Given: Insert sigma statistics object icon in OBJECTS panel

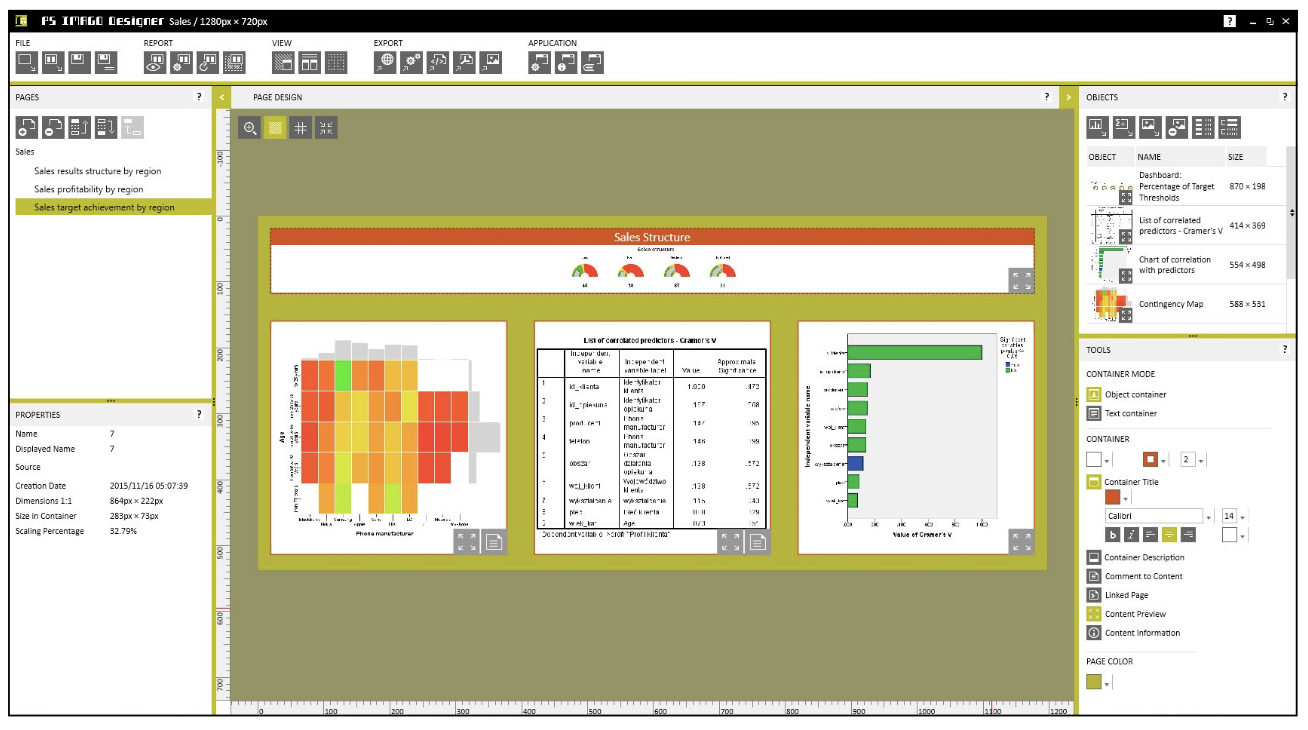Looking at the screenshot, I should pyautogui.click(x=1124, y=127).
